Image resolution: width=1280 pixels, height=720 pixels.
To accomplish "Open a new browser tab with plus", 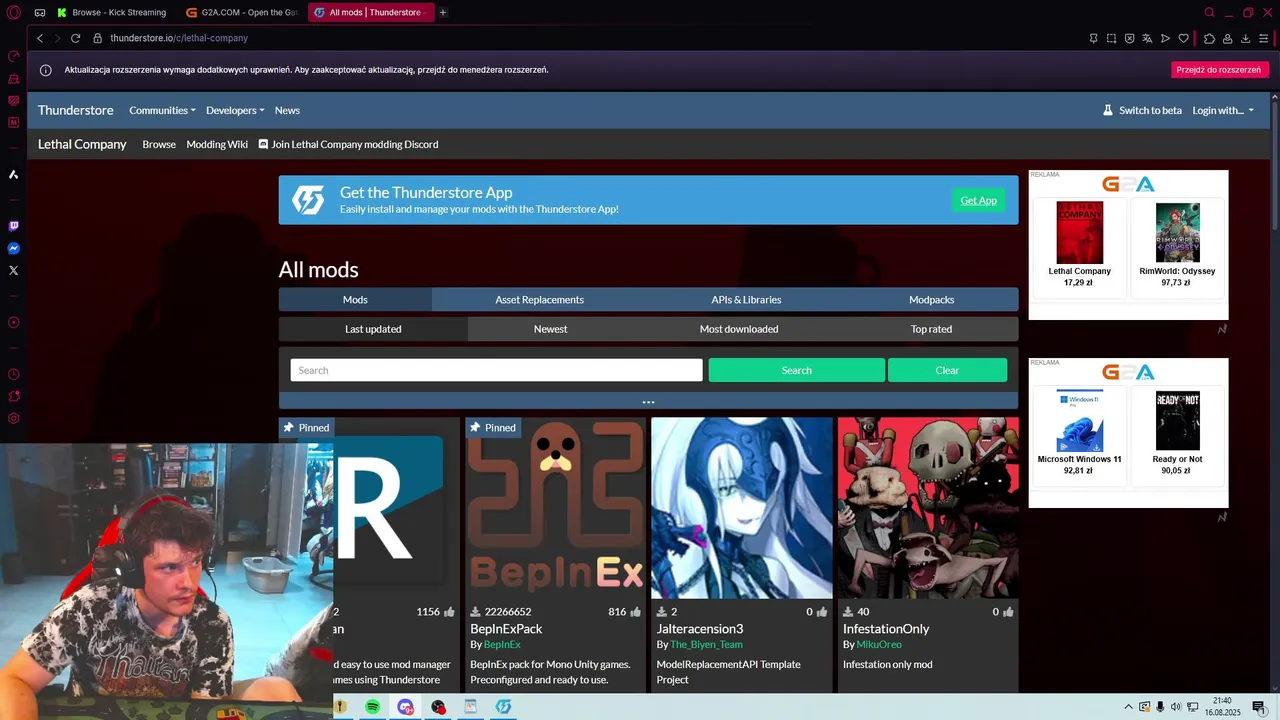I will (x=443, y=13).
